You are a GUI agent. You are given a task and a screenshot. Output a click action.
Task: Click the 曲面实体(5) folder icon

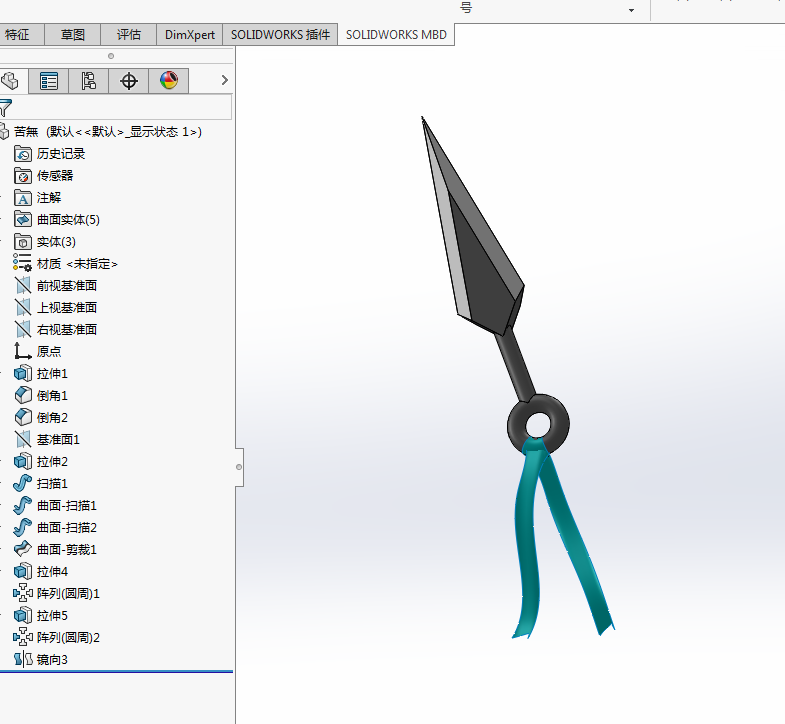23,219
